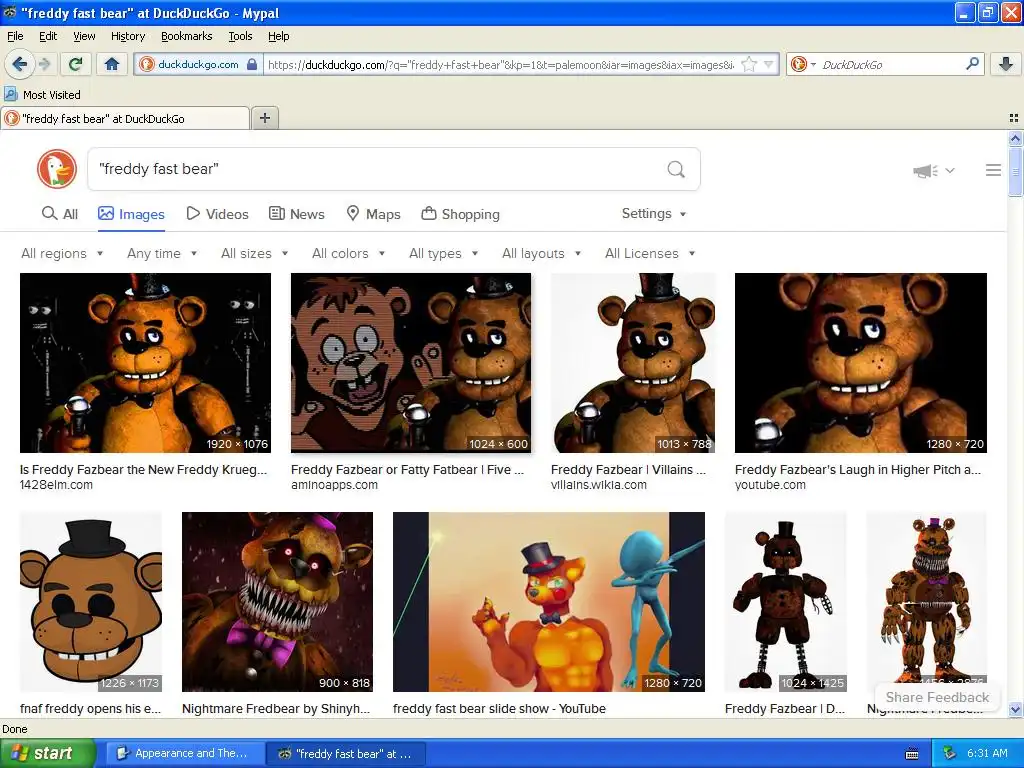Open the Nightmare Fredbear 900 × 818 image
Viewport: 1024px width, 768px height.
(x=278, y=601)
